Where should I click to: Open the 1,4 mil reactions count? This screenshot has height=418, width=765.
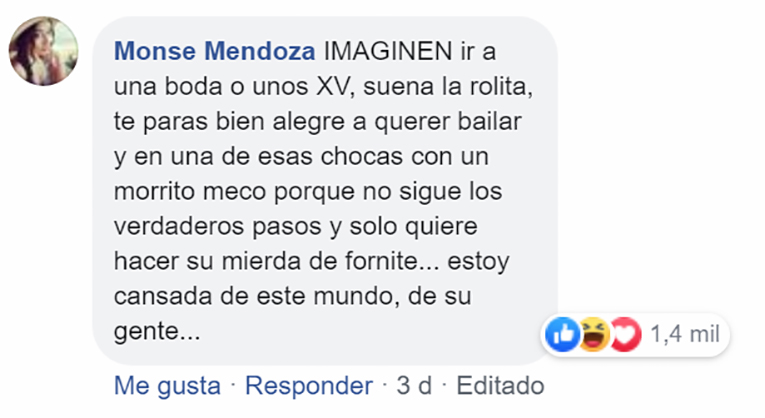pyautogui.click(x=685, y=335)
